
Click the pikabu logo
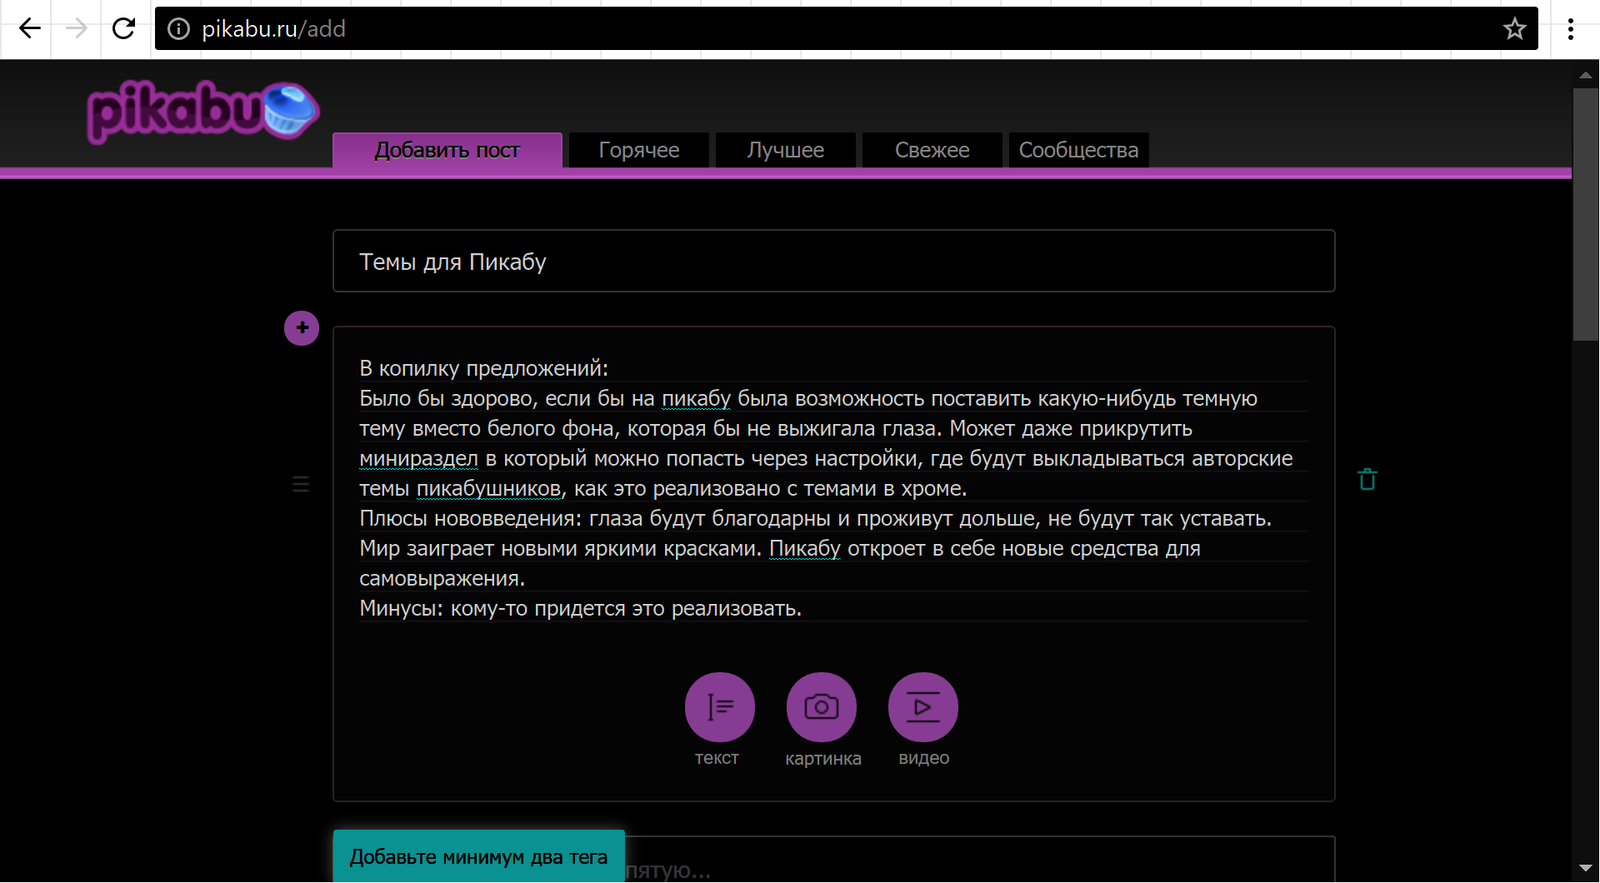203,111
